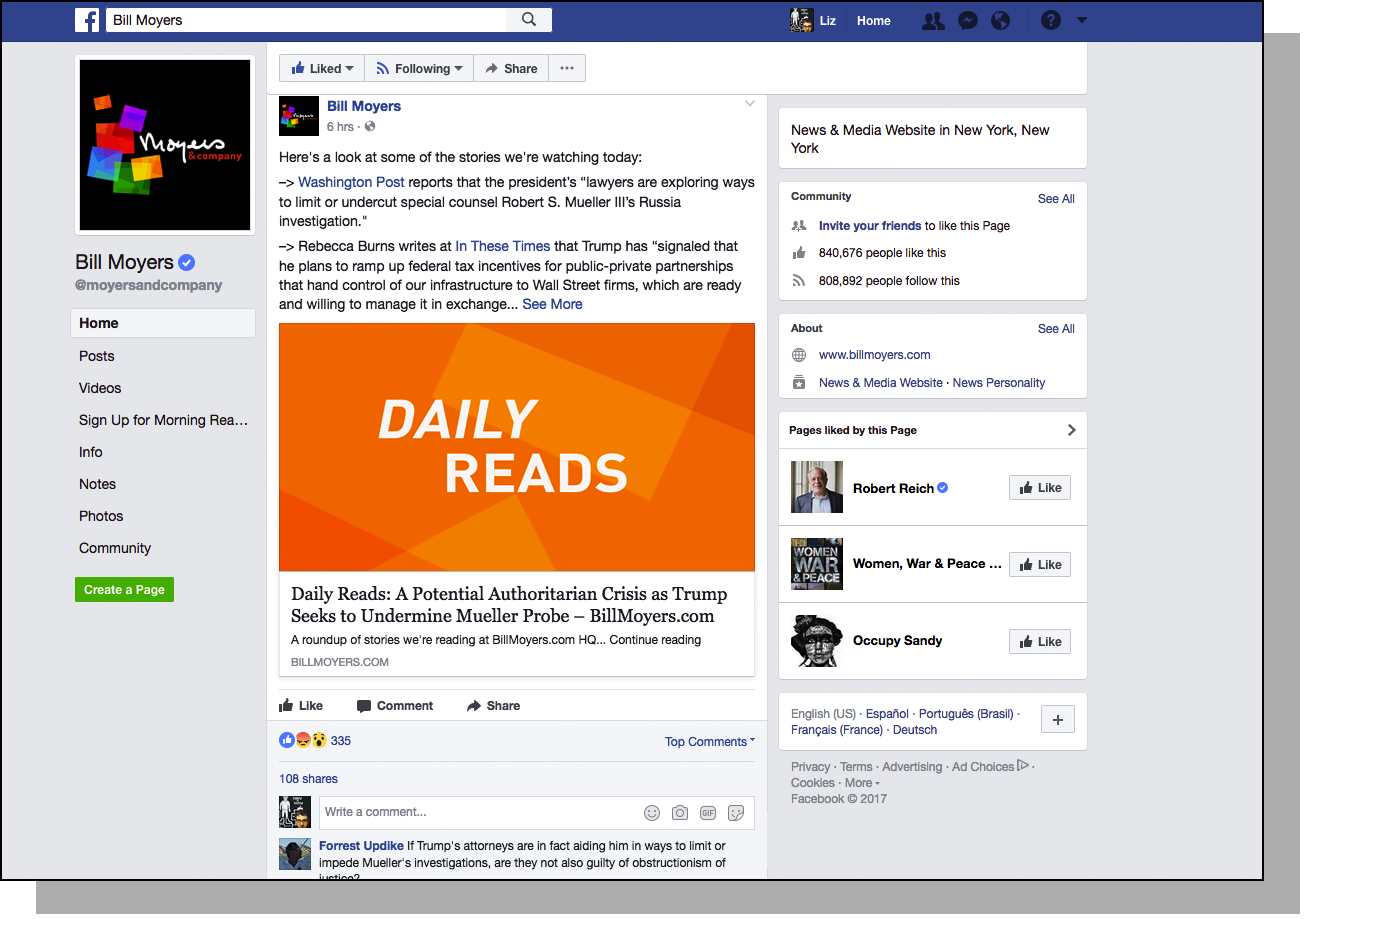
Task: Open the 108 shares link
Action: [x=308, y=779]
